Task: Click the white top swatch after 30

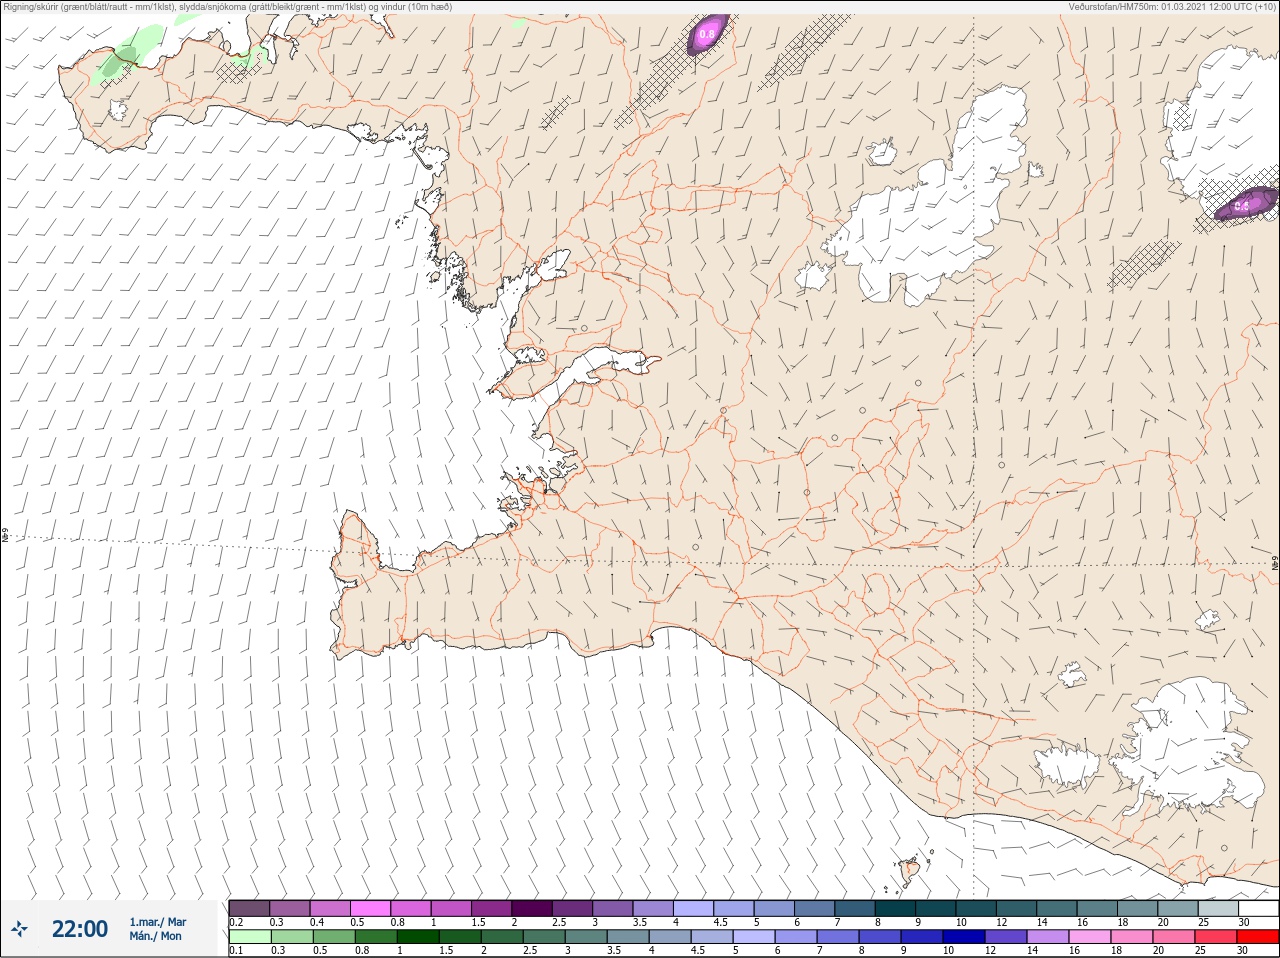Action: [1258, 908]
